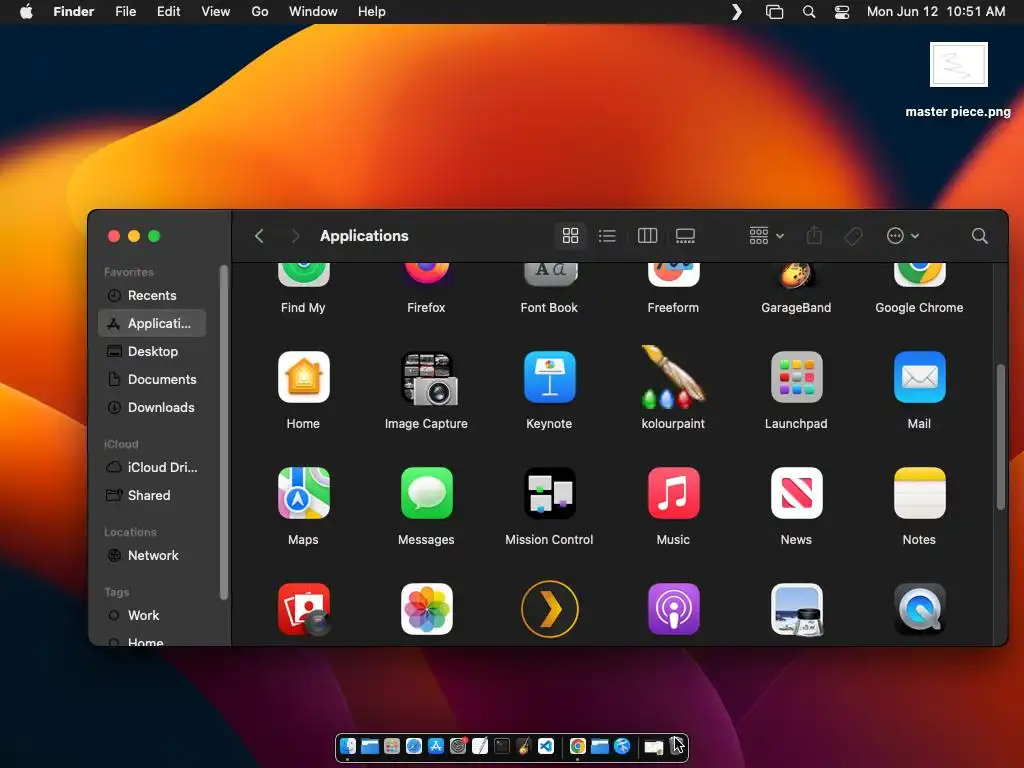This screenshot has width=1024, height=768.
Task: Switch Finder to list view
Action: tap(607, 236)
